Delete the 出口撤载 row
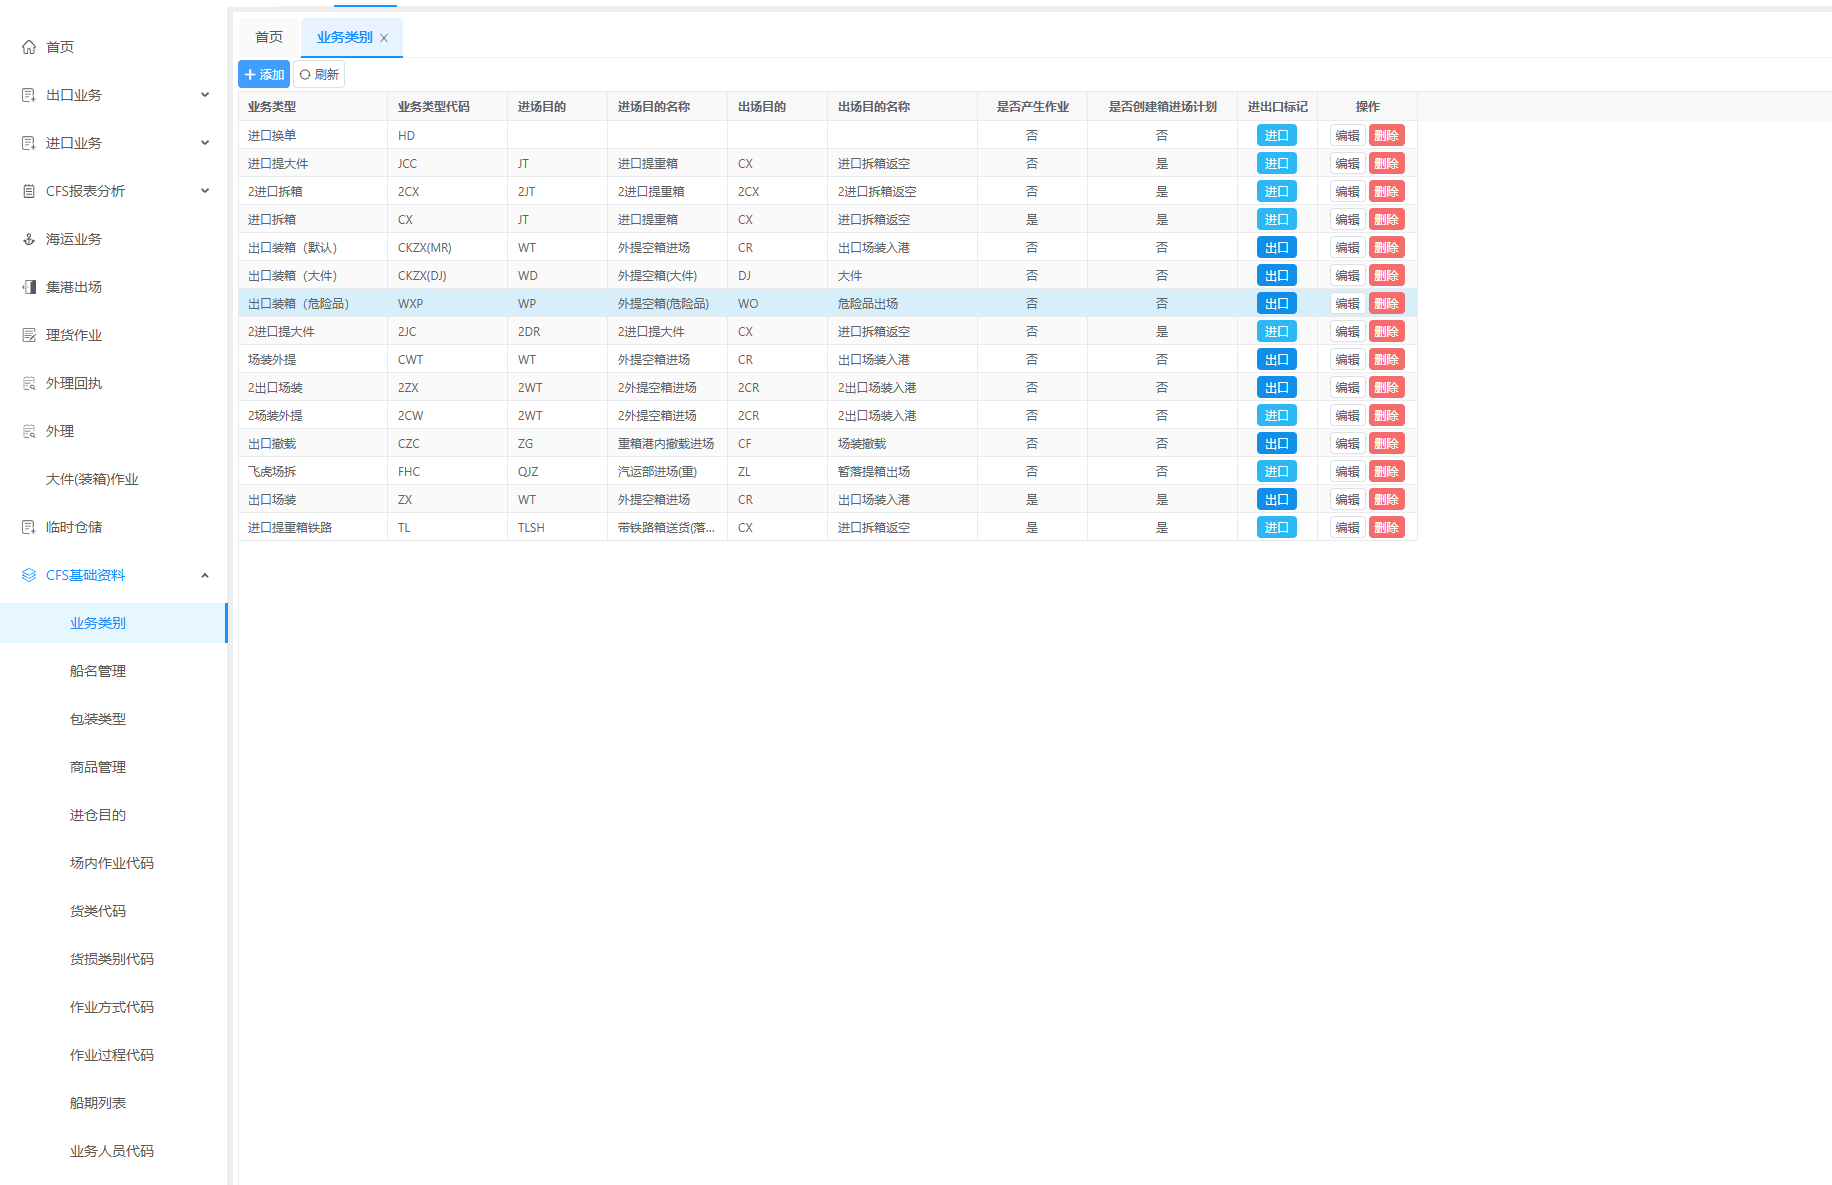Screen dimensions: 1832x1185 click(1386, 443)
